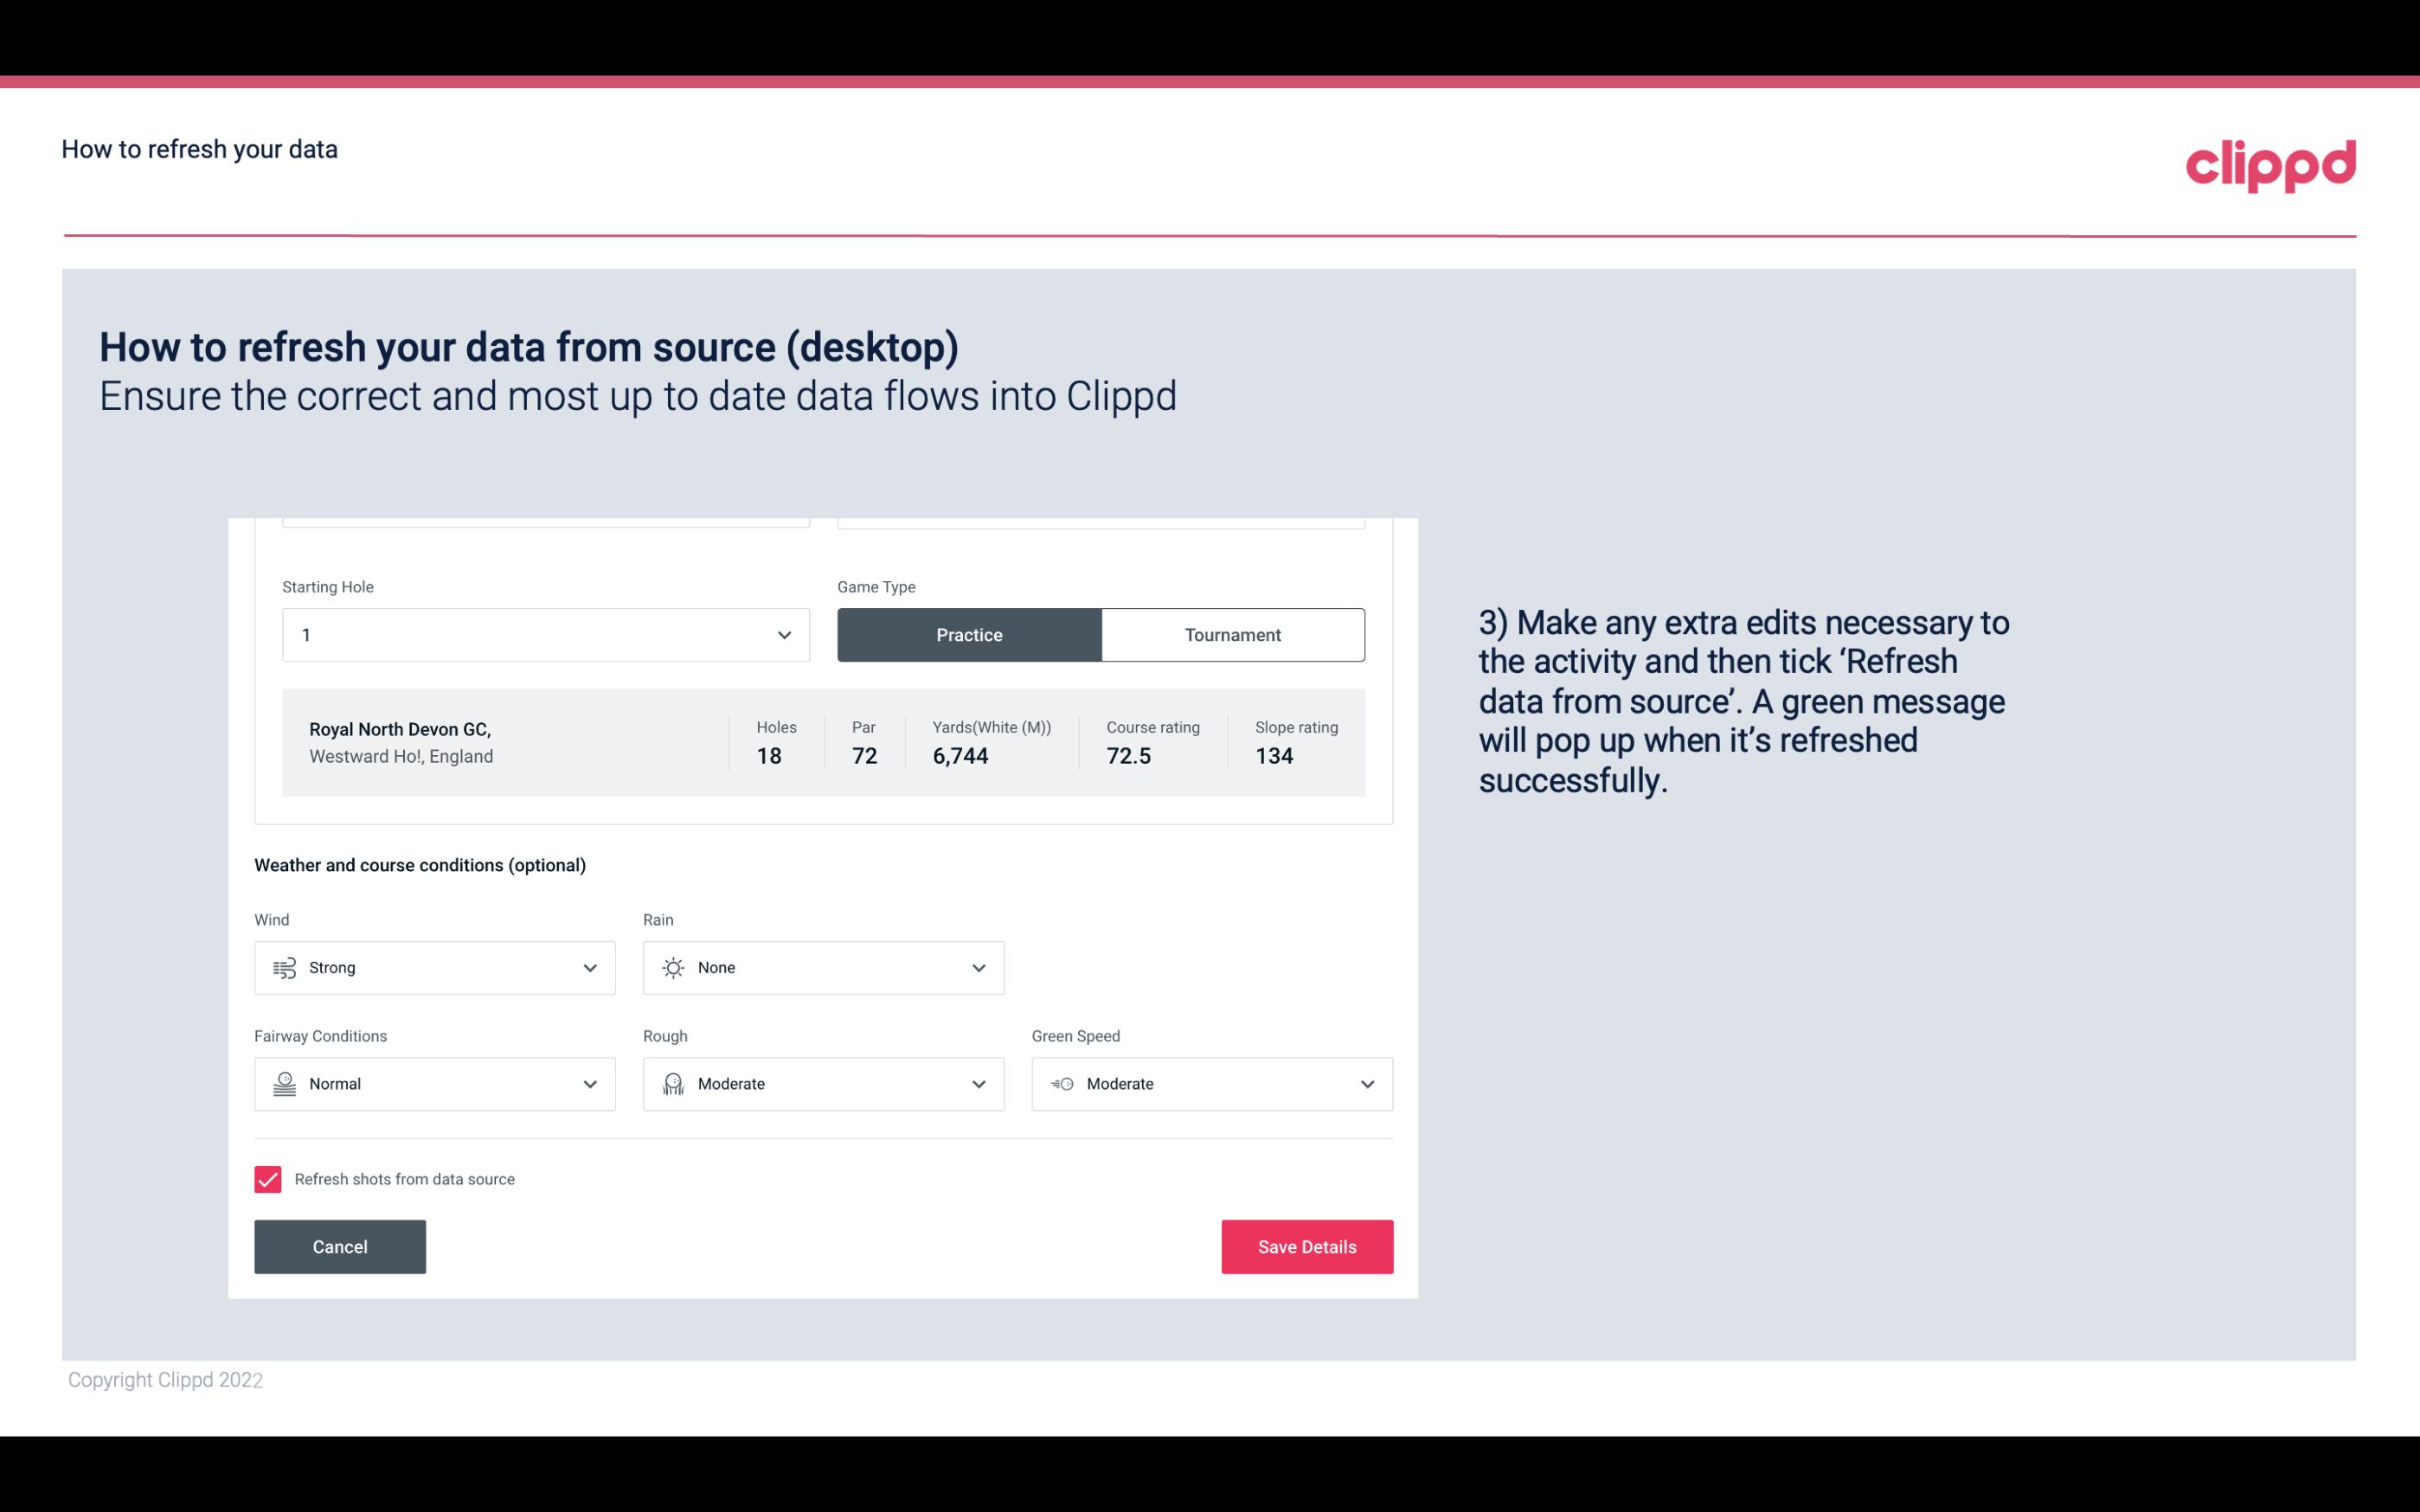
Task: Expand the Rough condition dropdown
Action: pyautogui.click(x=978, y=1084)
